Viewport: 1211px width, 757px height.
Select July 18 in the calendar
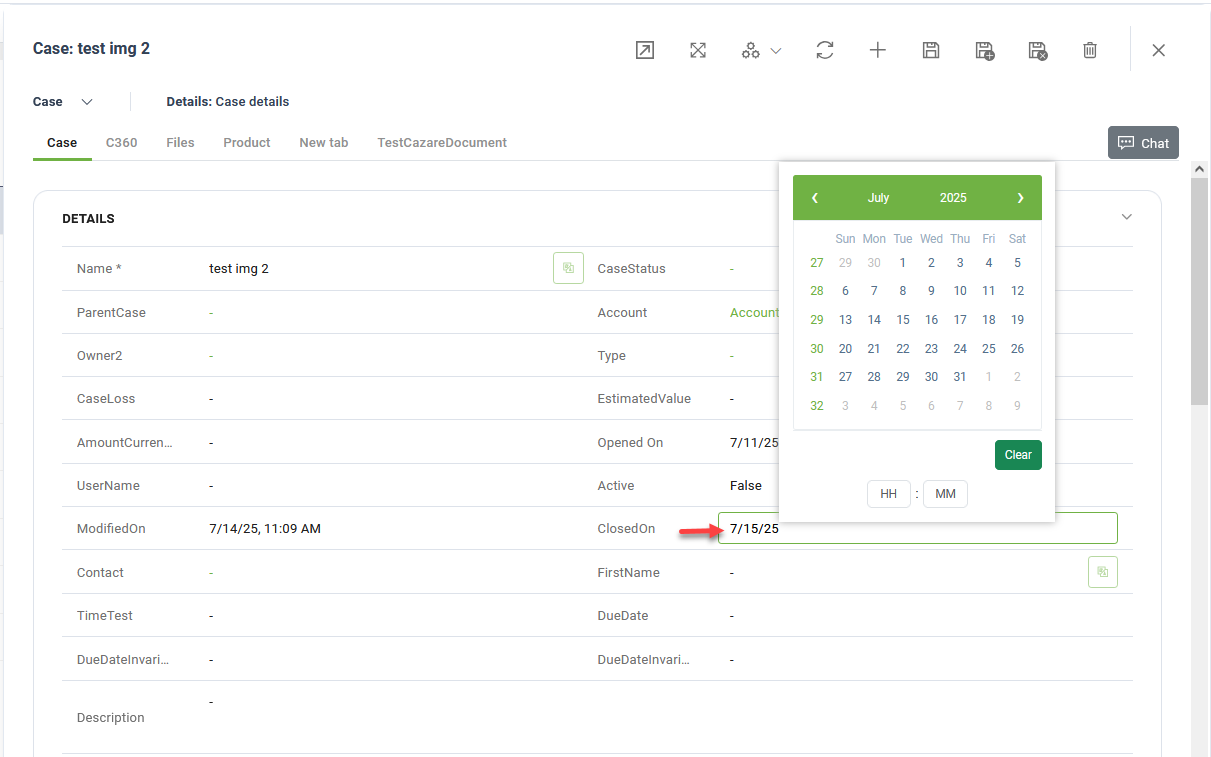click(989, 320)
